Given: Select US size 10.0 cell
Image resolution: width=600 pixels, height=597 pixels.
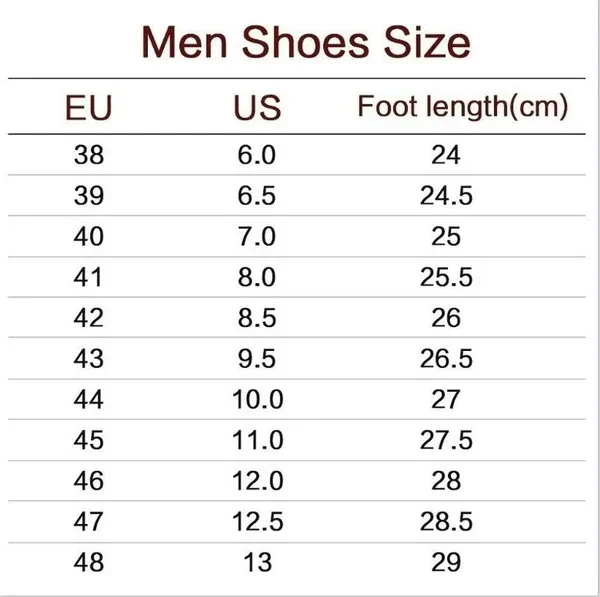Looking at the screenshot, I should (257, 399).
